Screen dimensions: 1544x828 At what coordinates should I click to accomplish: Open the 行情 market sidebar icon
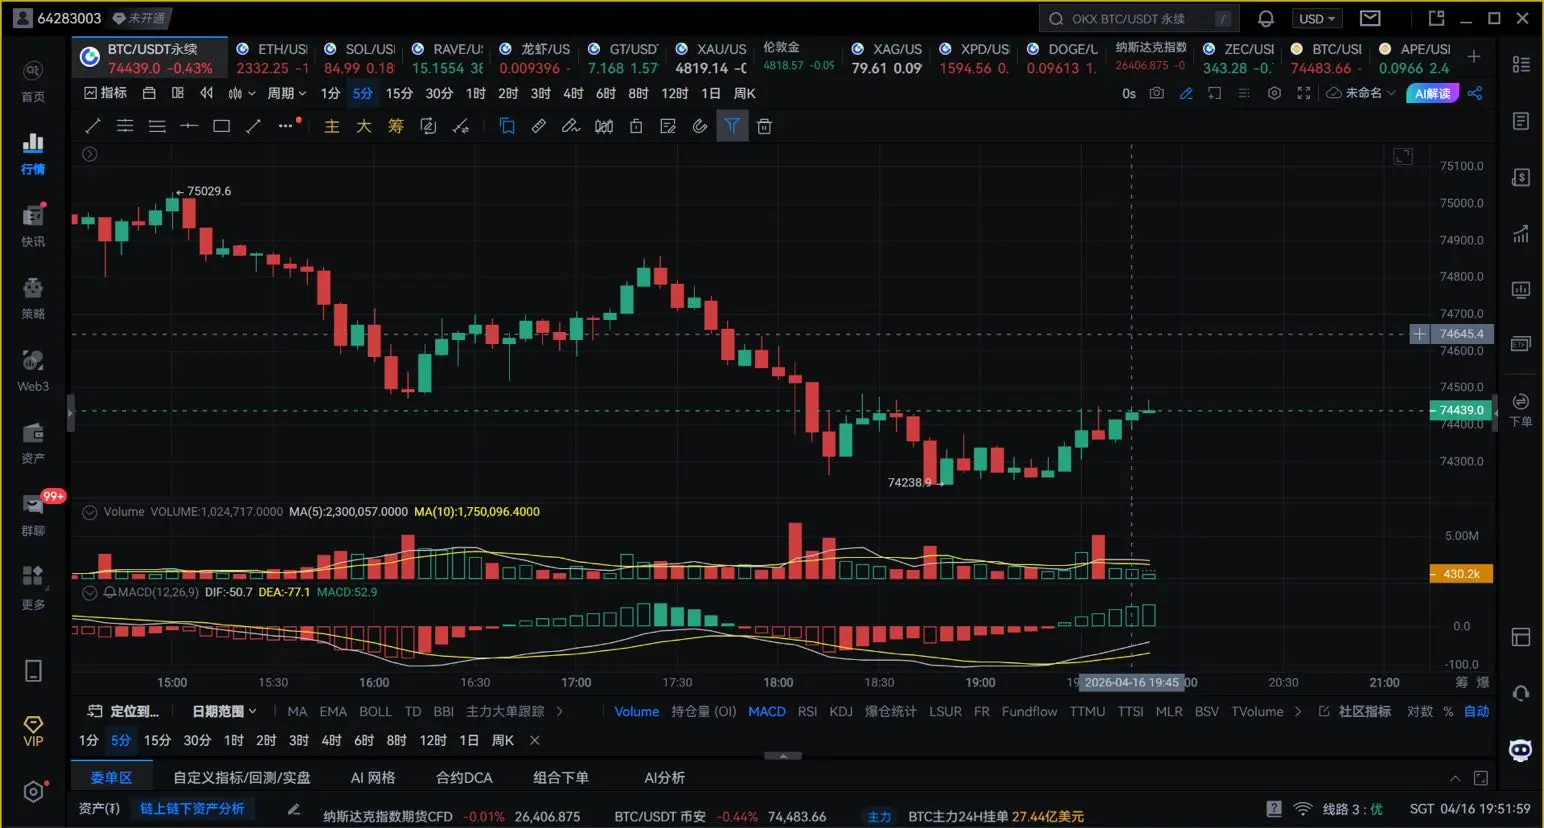click(33, 153)
